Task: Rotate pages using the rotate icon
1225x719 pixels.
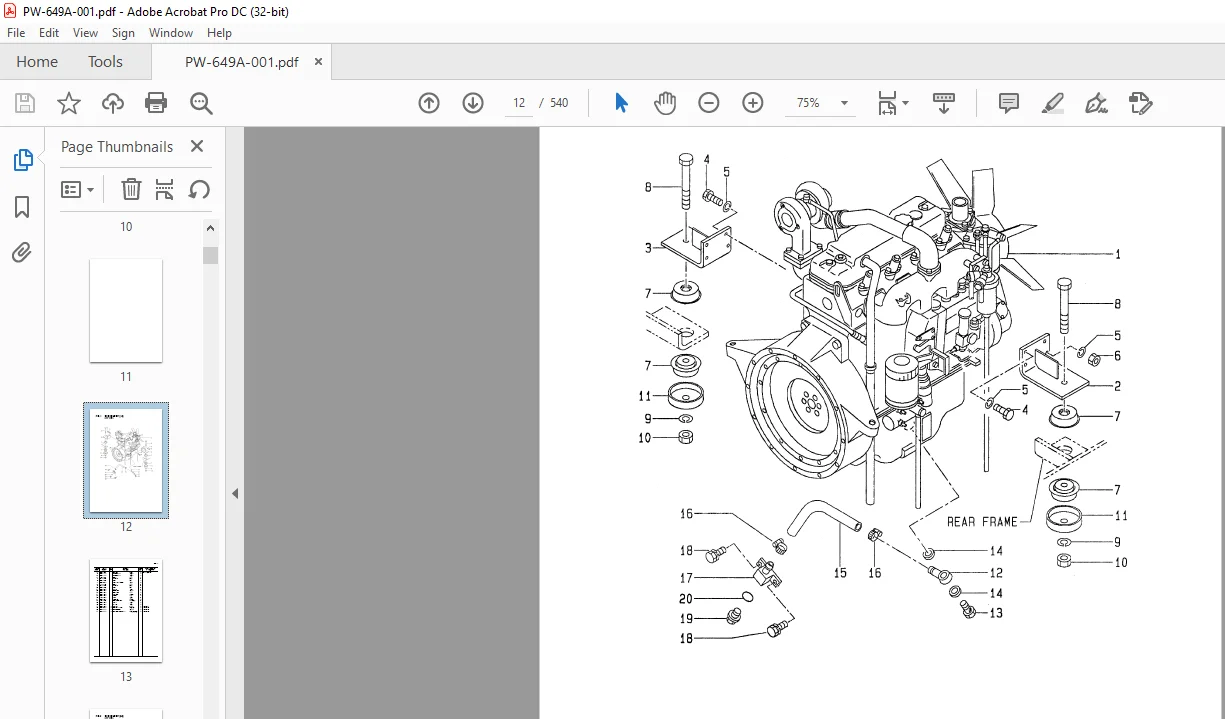Action: click(x=199, y=189)
